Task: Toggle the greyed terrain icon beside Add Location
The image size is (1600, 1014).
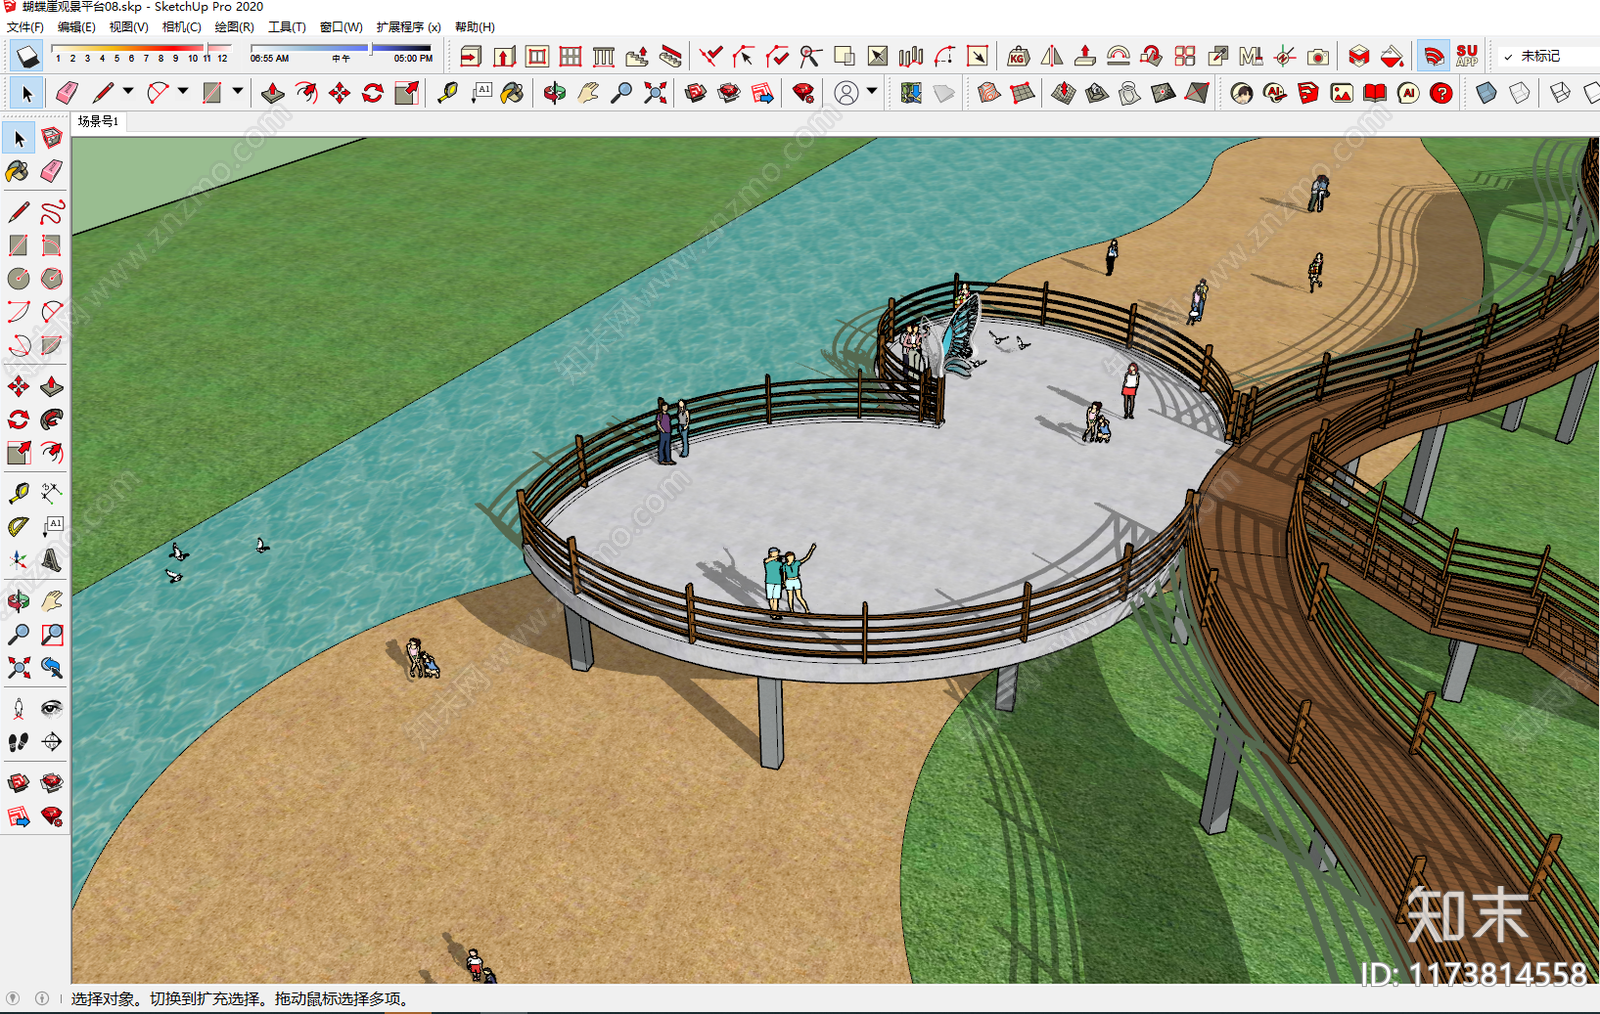Action: pos(944,93)
